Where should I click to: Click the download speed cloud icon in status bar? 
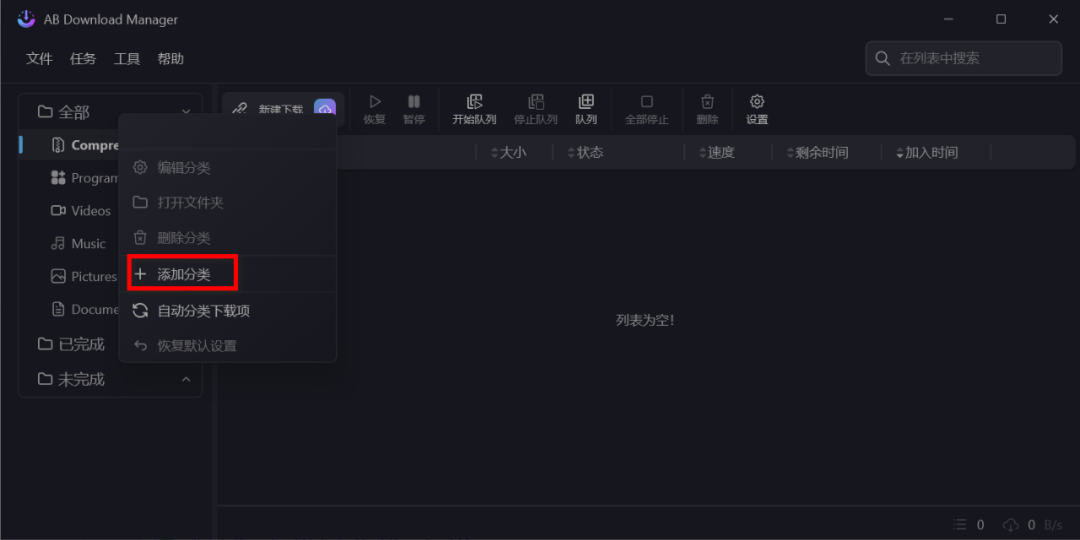click(1010, 525)
